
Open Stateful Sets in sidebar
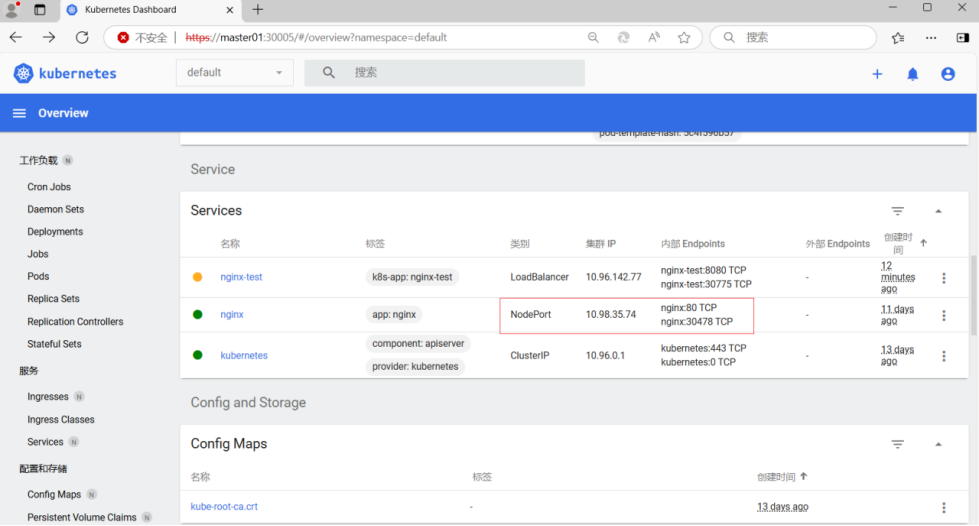click(54, 344)
